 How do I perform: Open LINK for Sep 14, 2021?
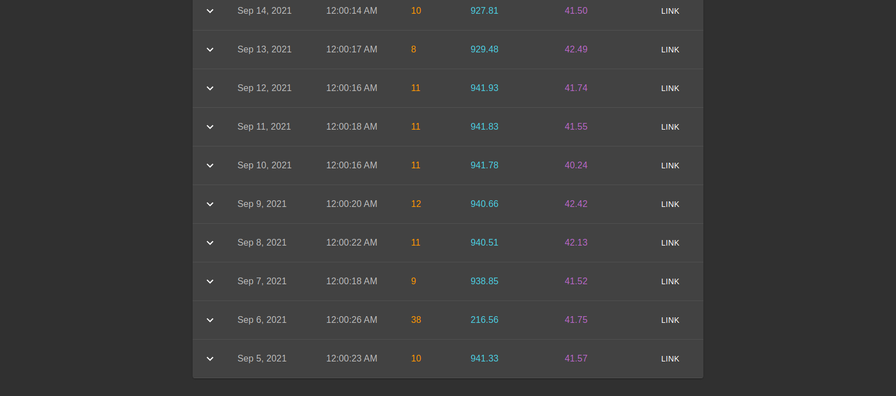click(670, 11)
